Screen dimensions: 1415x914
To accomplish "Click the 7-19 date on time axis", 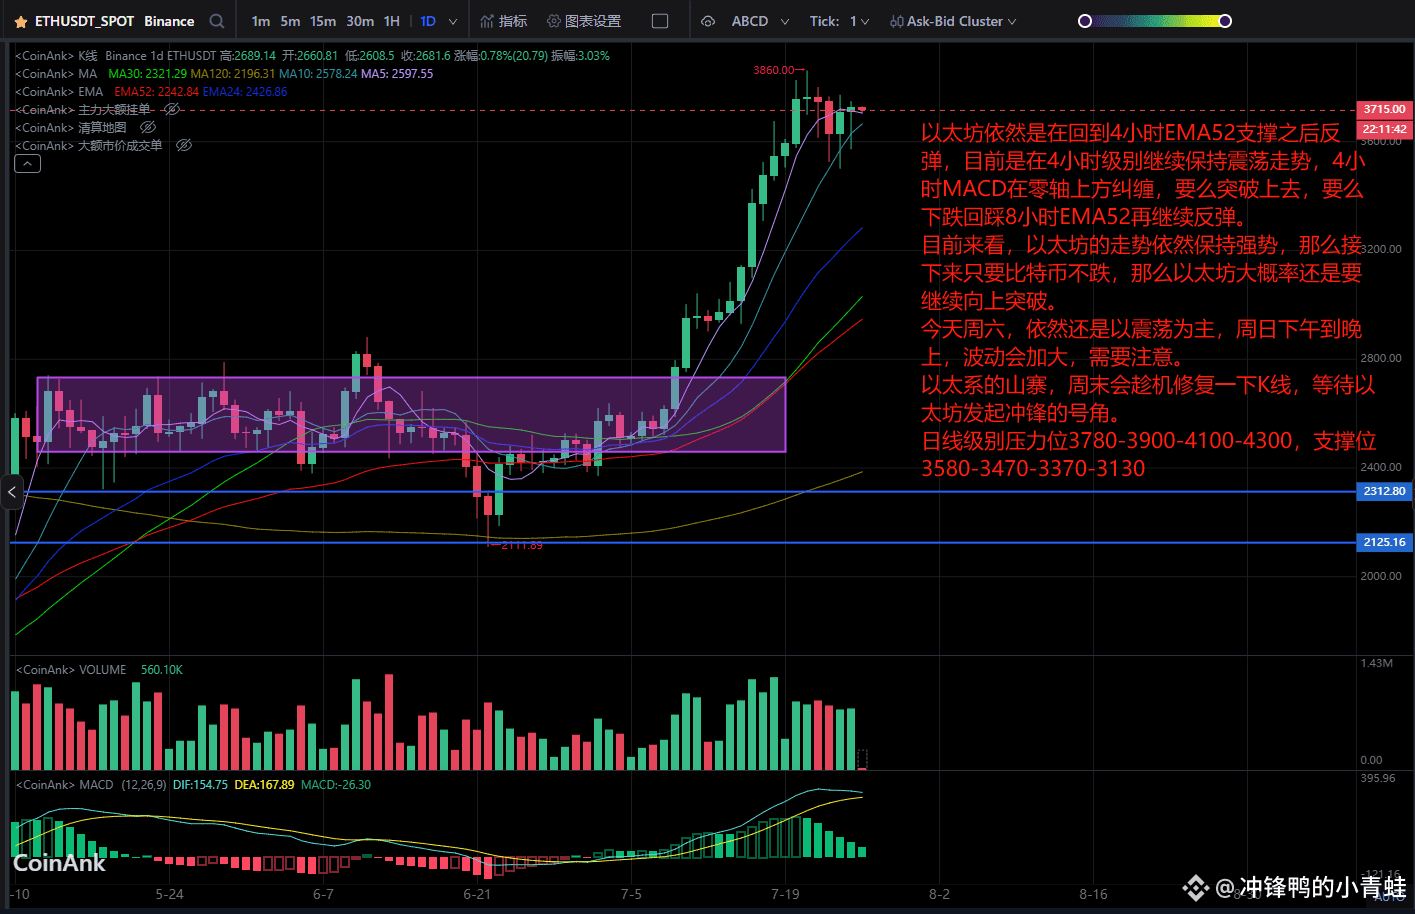I will (785, 894).
